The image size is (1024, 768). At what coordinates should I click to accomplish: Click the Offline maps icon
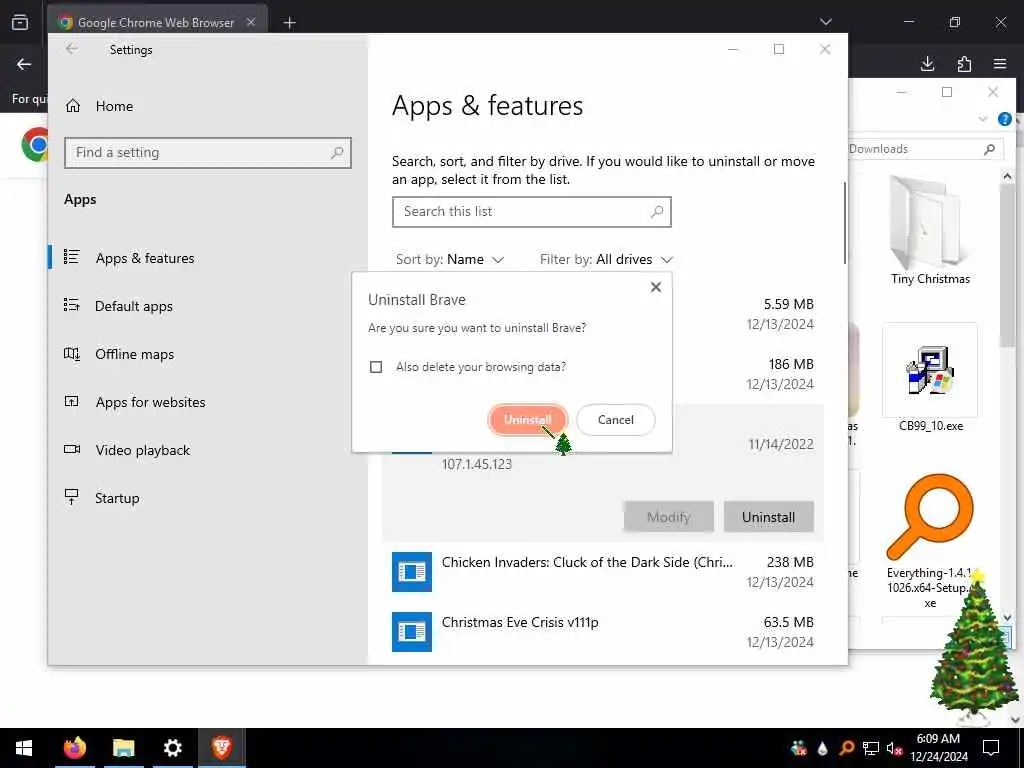[x=72, y=354]
